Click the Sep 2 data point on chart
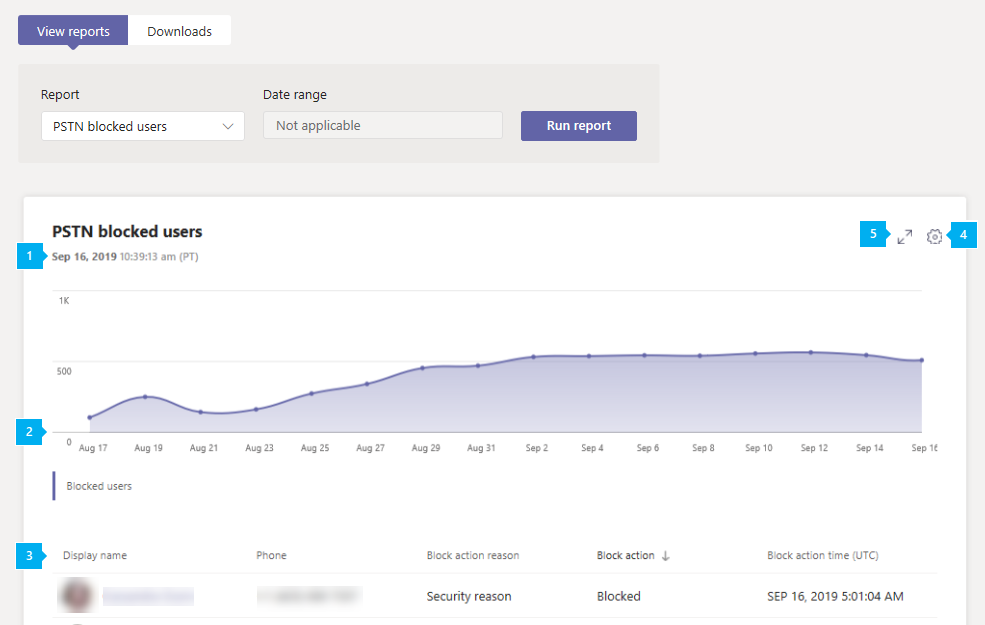 533,357
